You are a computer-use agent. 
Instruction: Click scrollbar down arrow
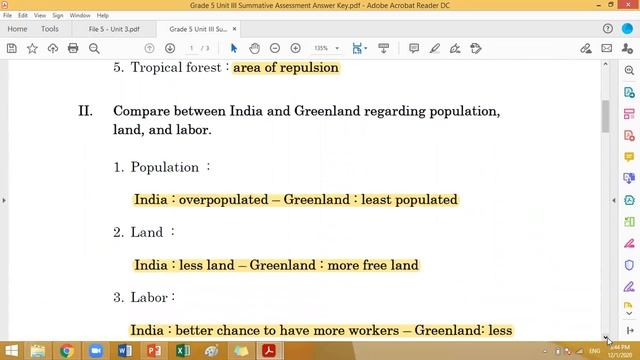tap(605, 337)
